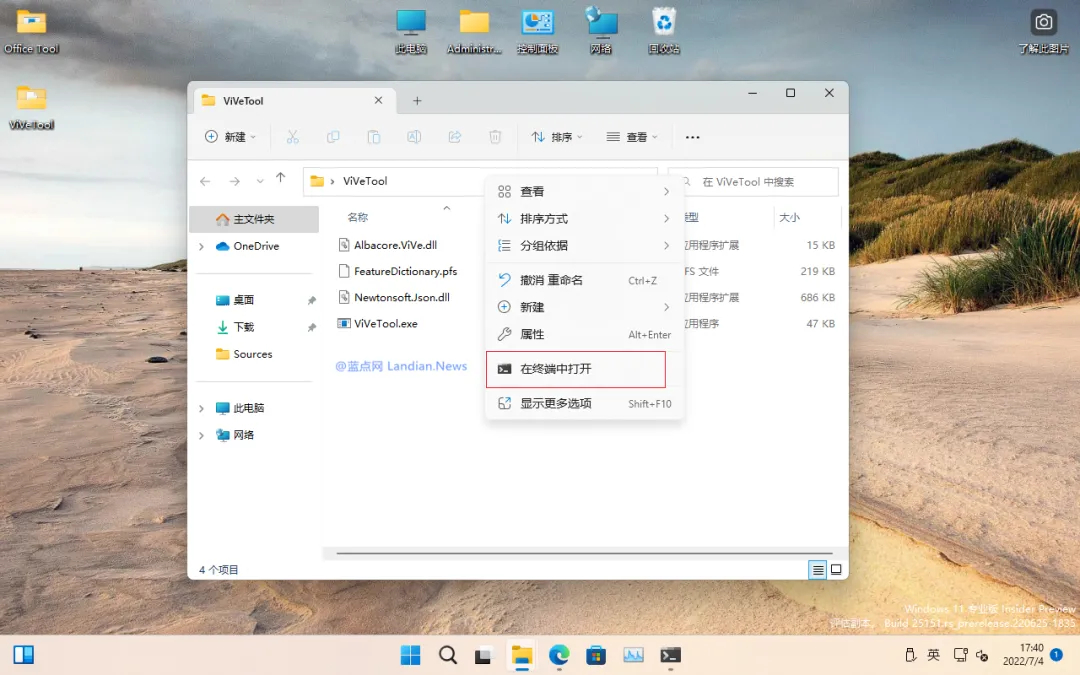Switch to thumbnail layout view at bottom right

[x=835, y=569]
